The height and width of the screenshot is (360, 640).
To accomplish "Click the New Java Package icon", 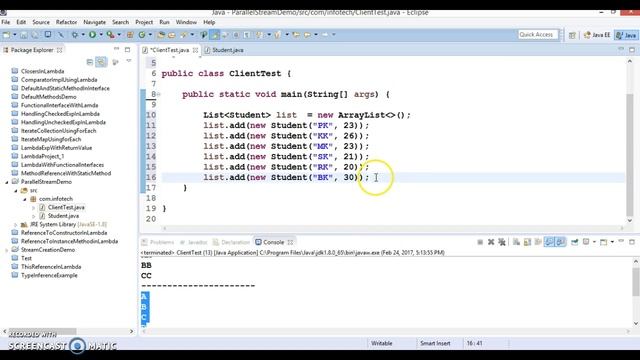I will point(130,35).
